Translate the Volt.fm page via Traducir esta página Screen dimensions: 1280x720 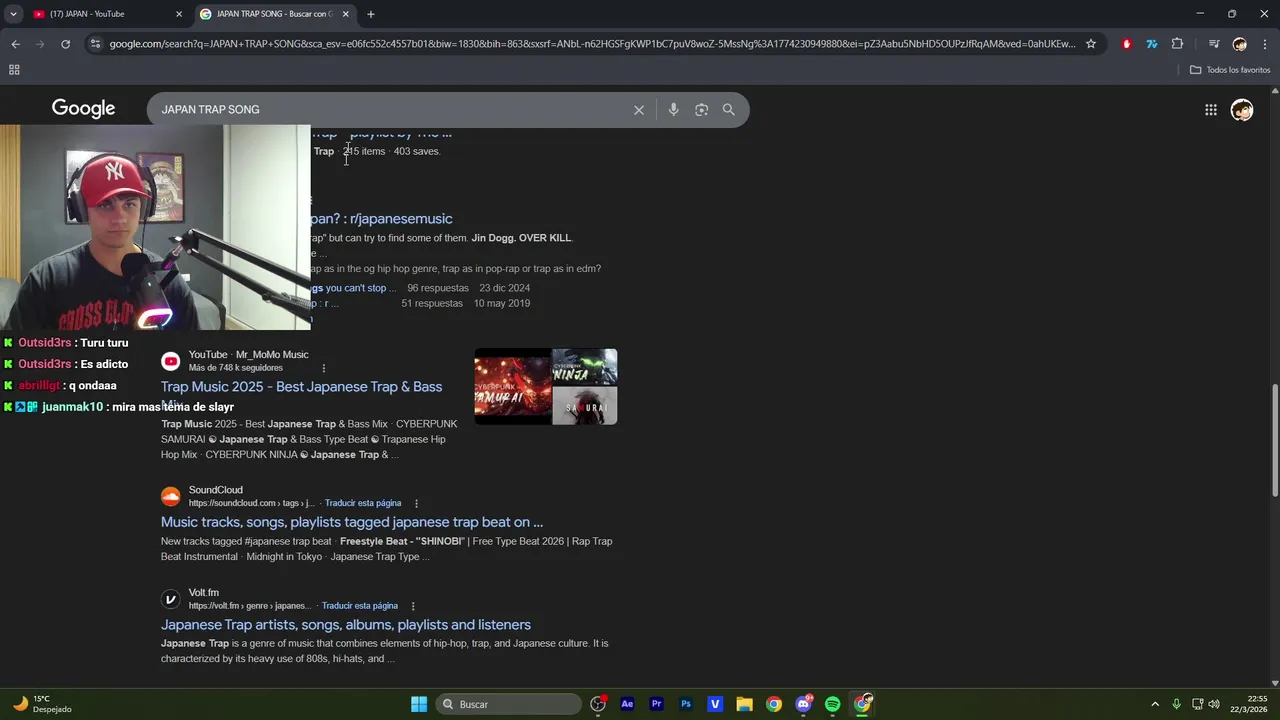[x=360, y=606]
